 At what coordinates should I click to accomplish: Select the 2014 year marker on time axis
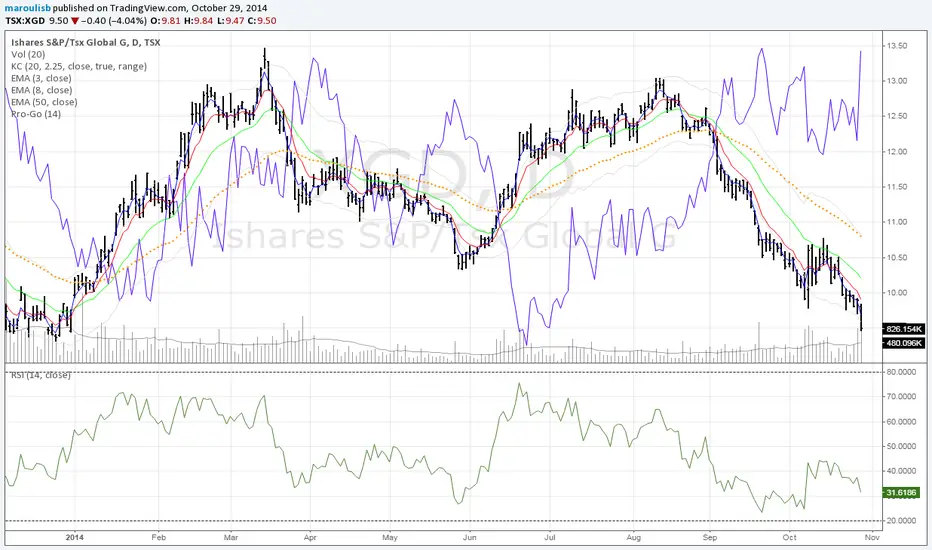click(75, 538)
